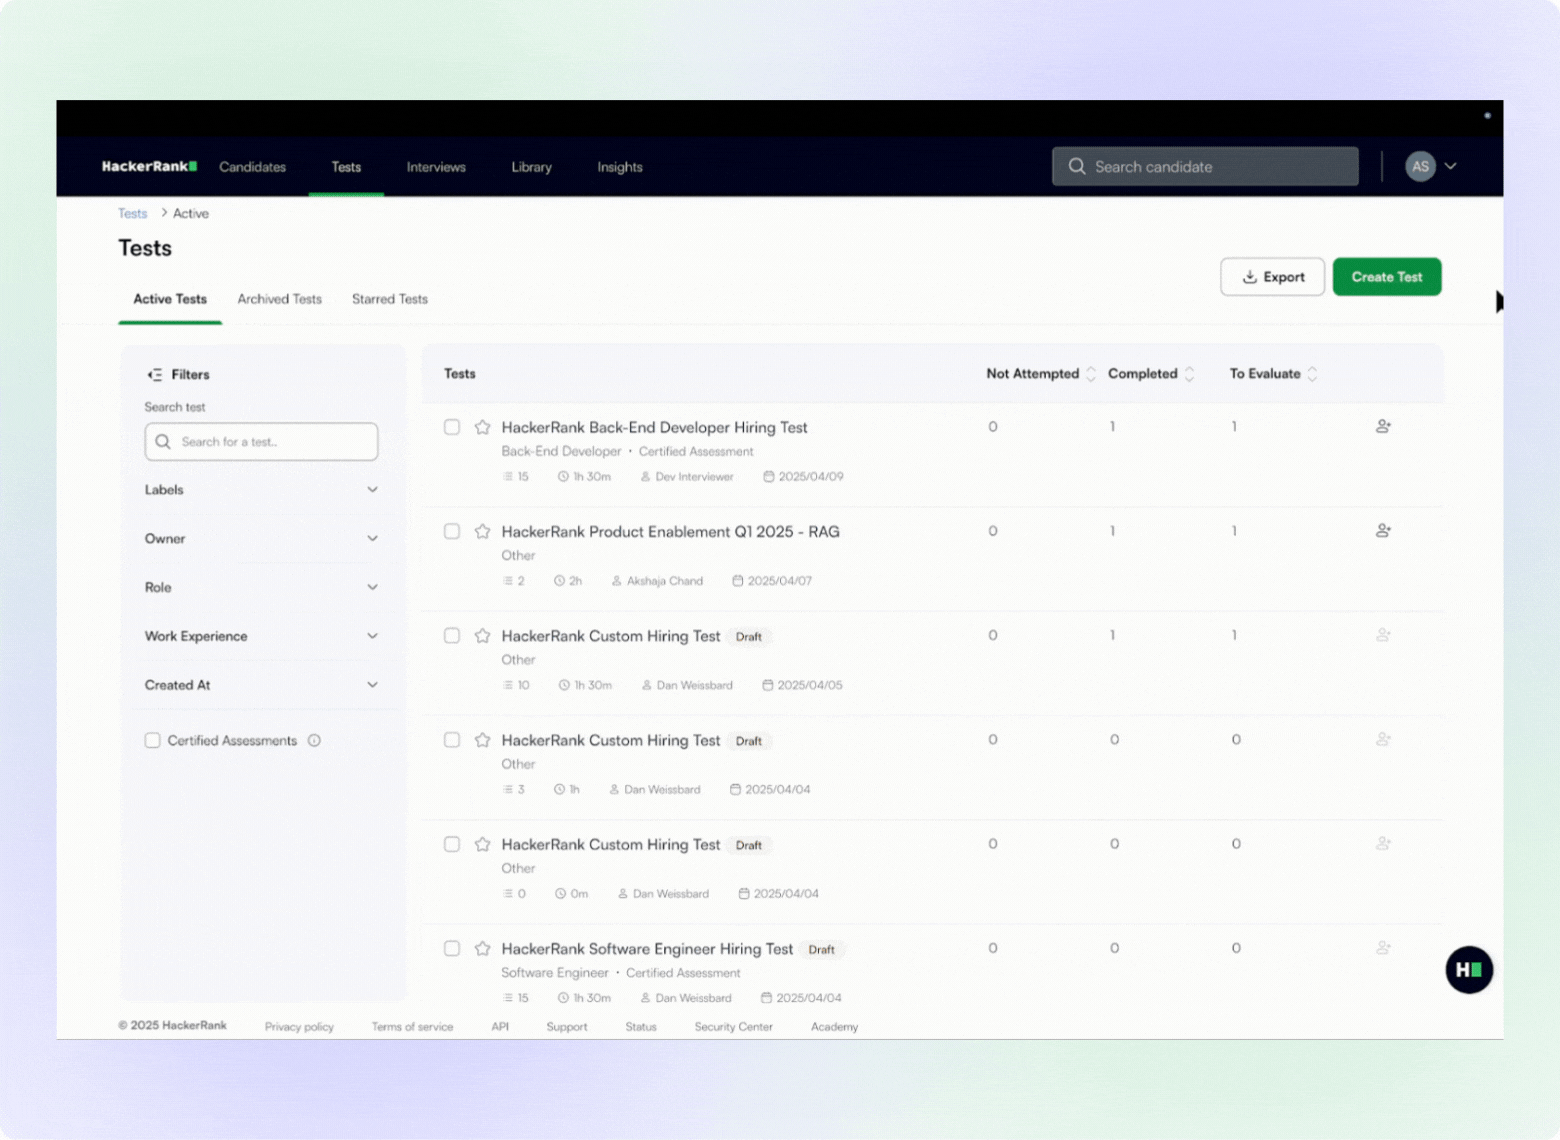Image resolution: width=1560 pixels, height=1140 pixels.
Task: Sort by Completed column arrows
Action: (1189, 374)
